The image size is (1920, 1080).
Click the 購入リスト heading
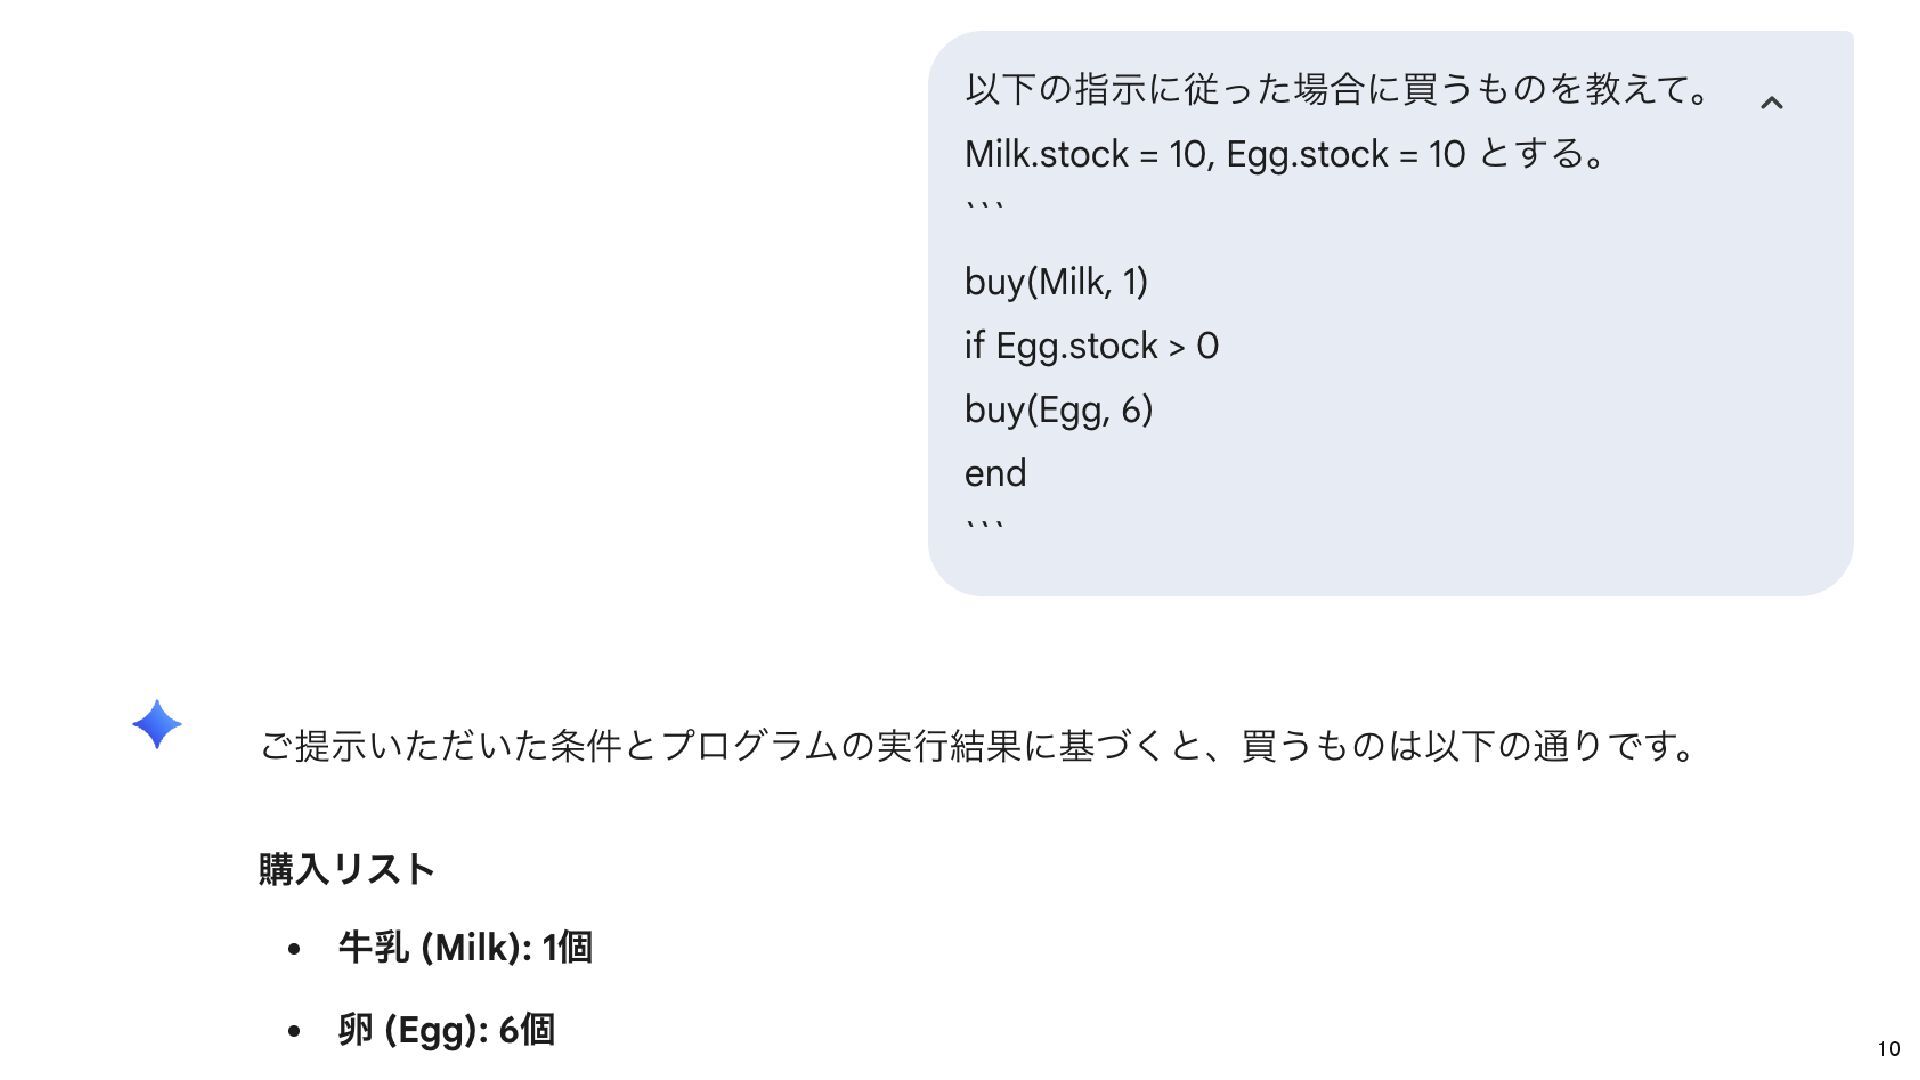click(x=347, y=868)
